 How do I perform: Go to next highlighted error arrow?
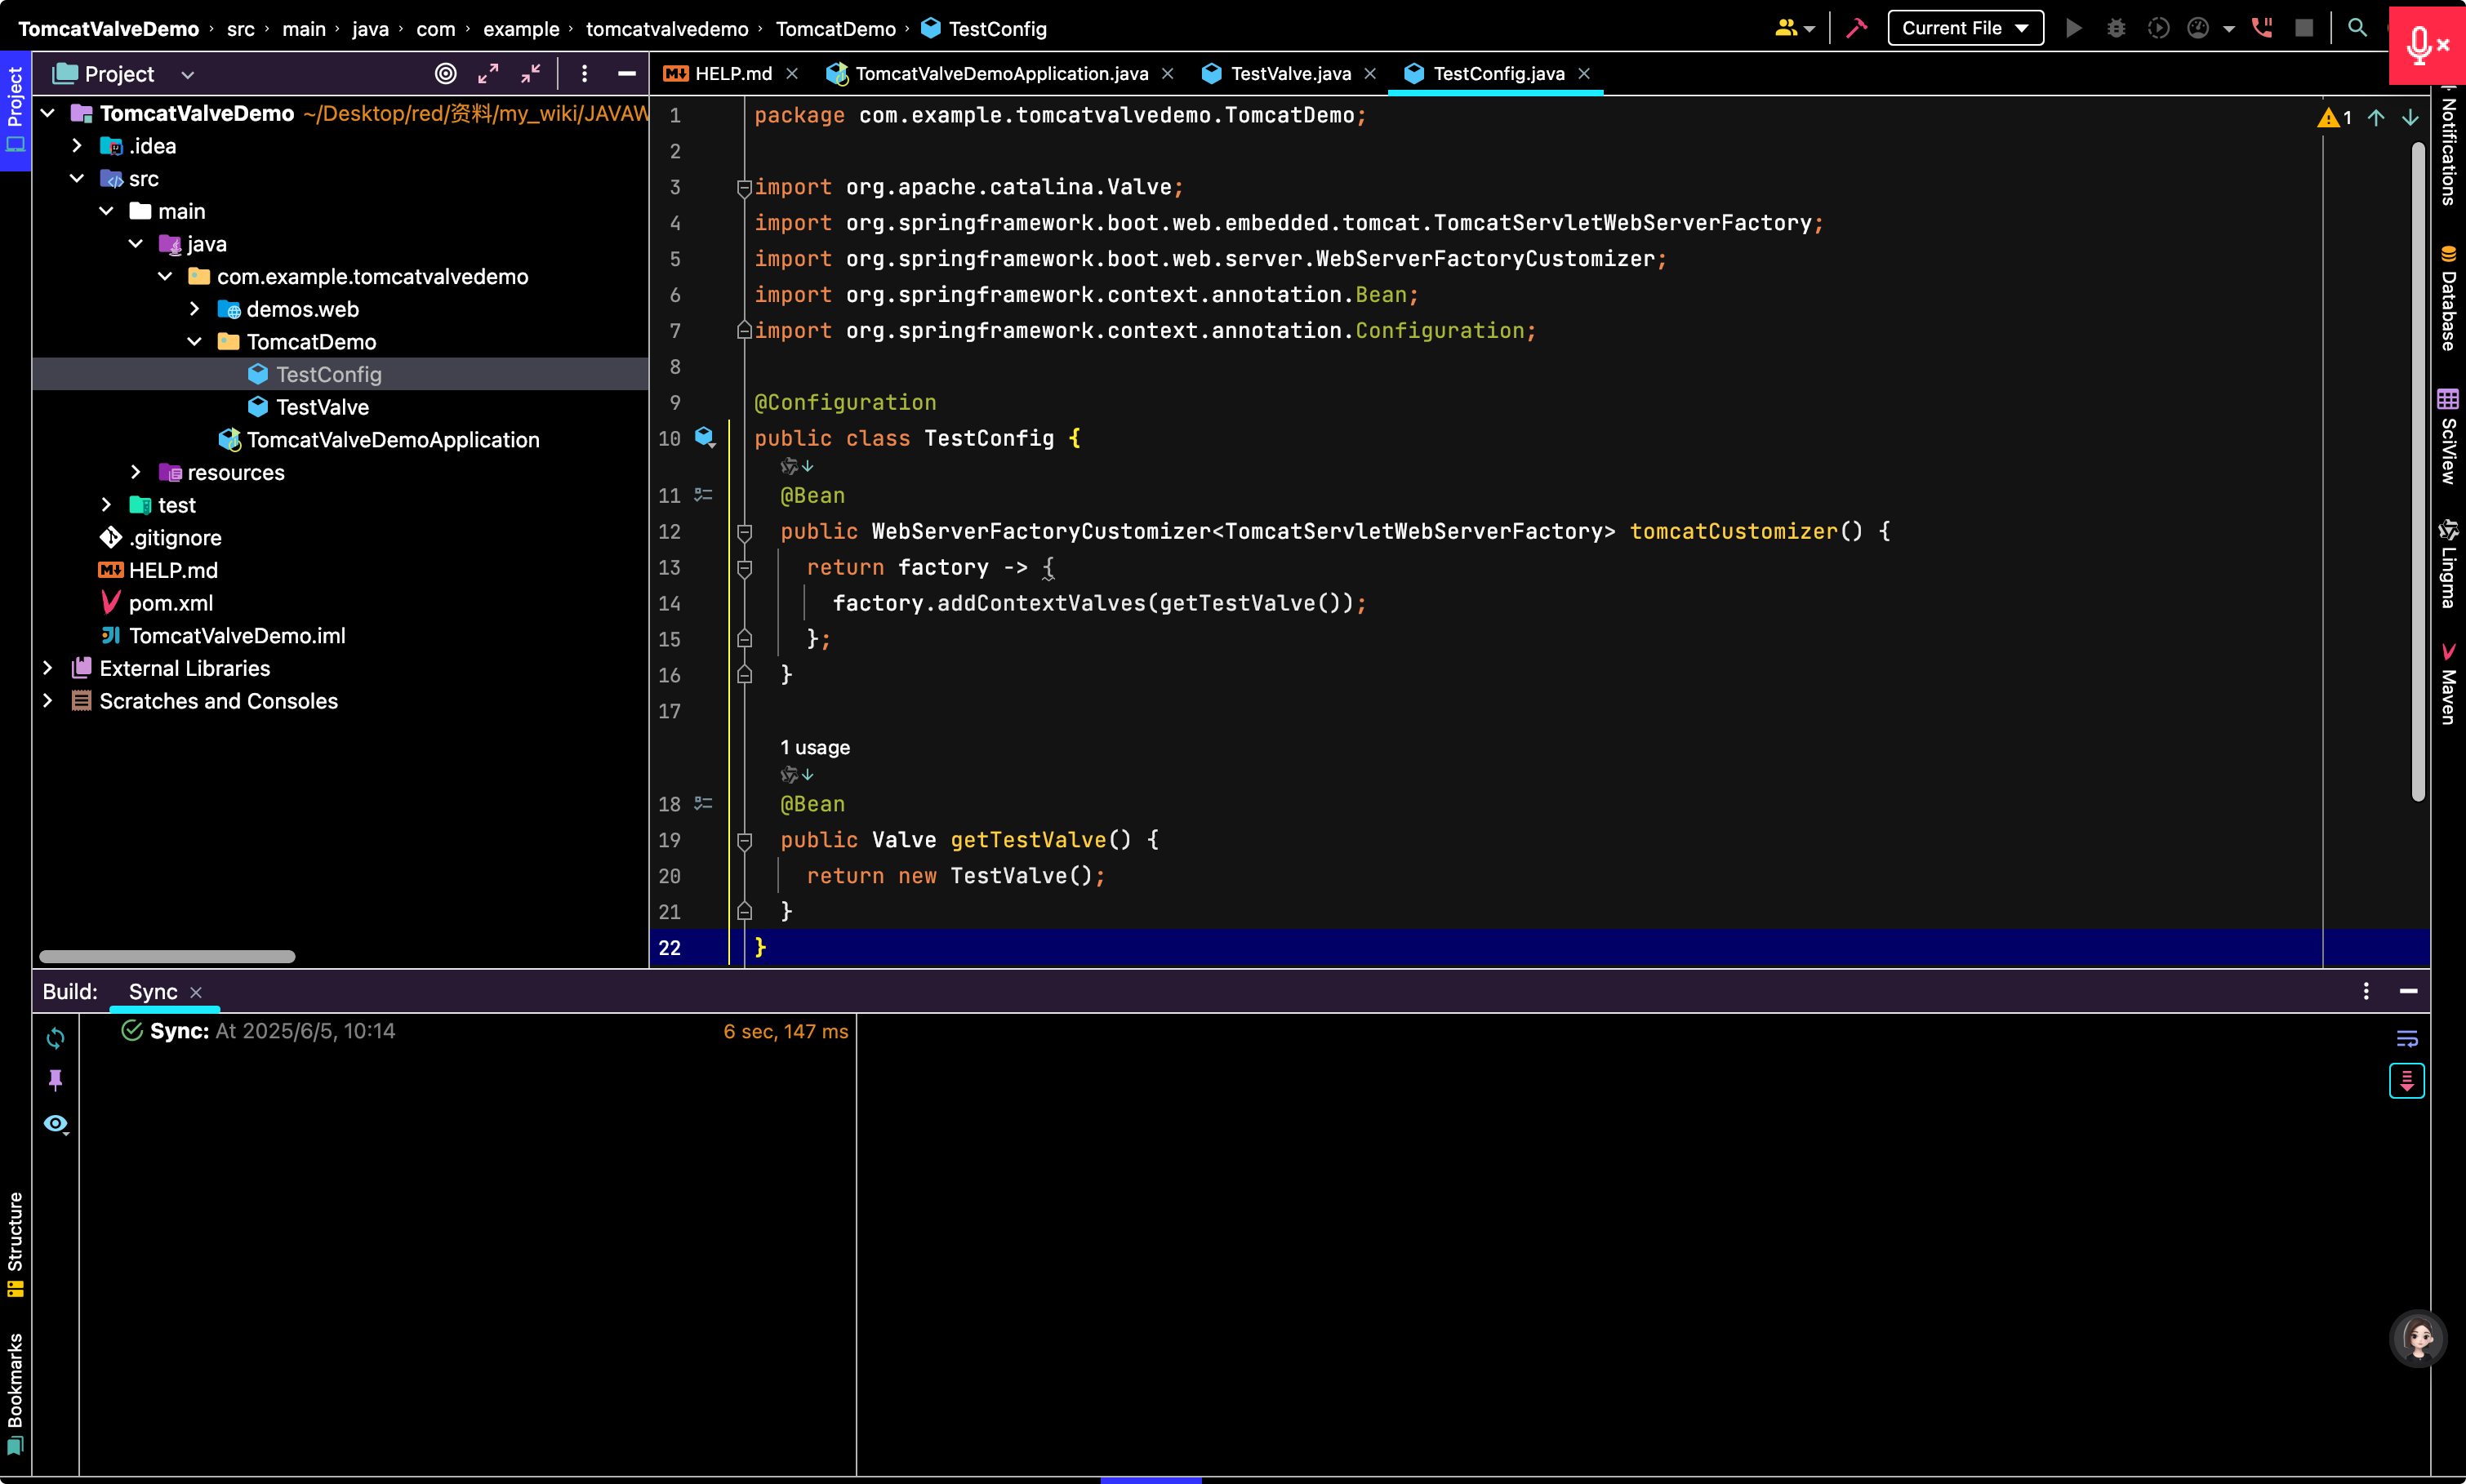coord(2410,117)
